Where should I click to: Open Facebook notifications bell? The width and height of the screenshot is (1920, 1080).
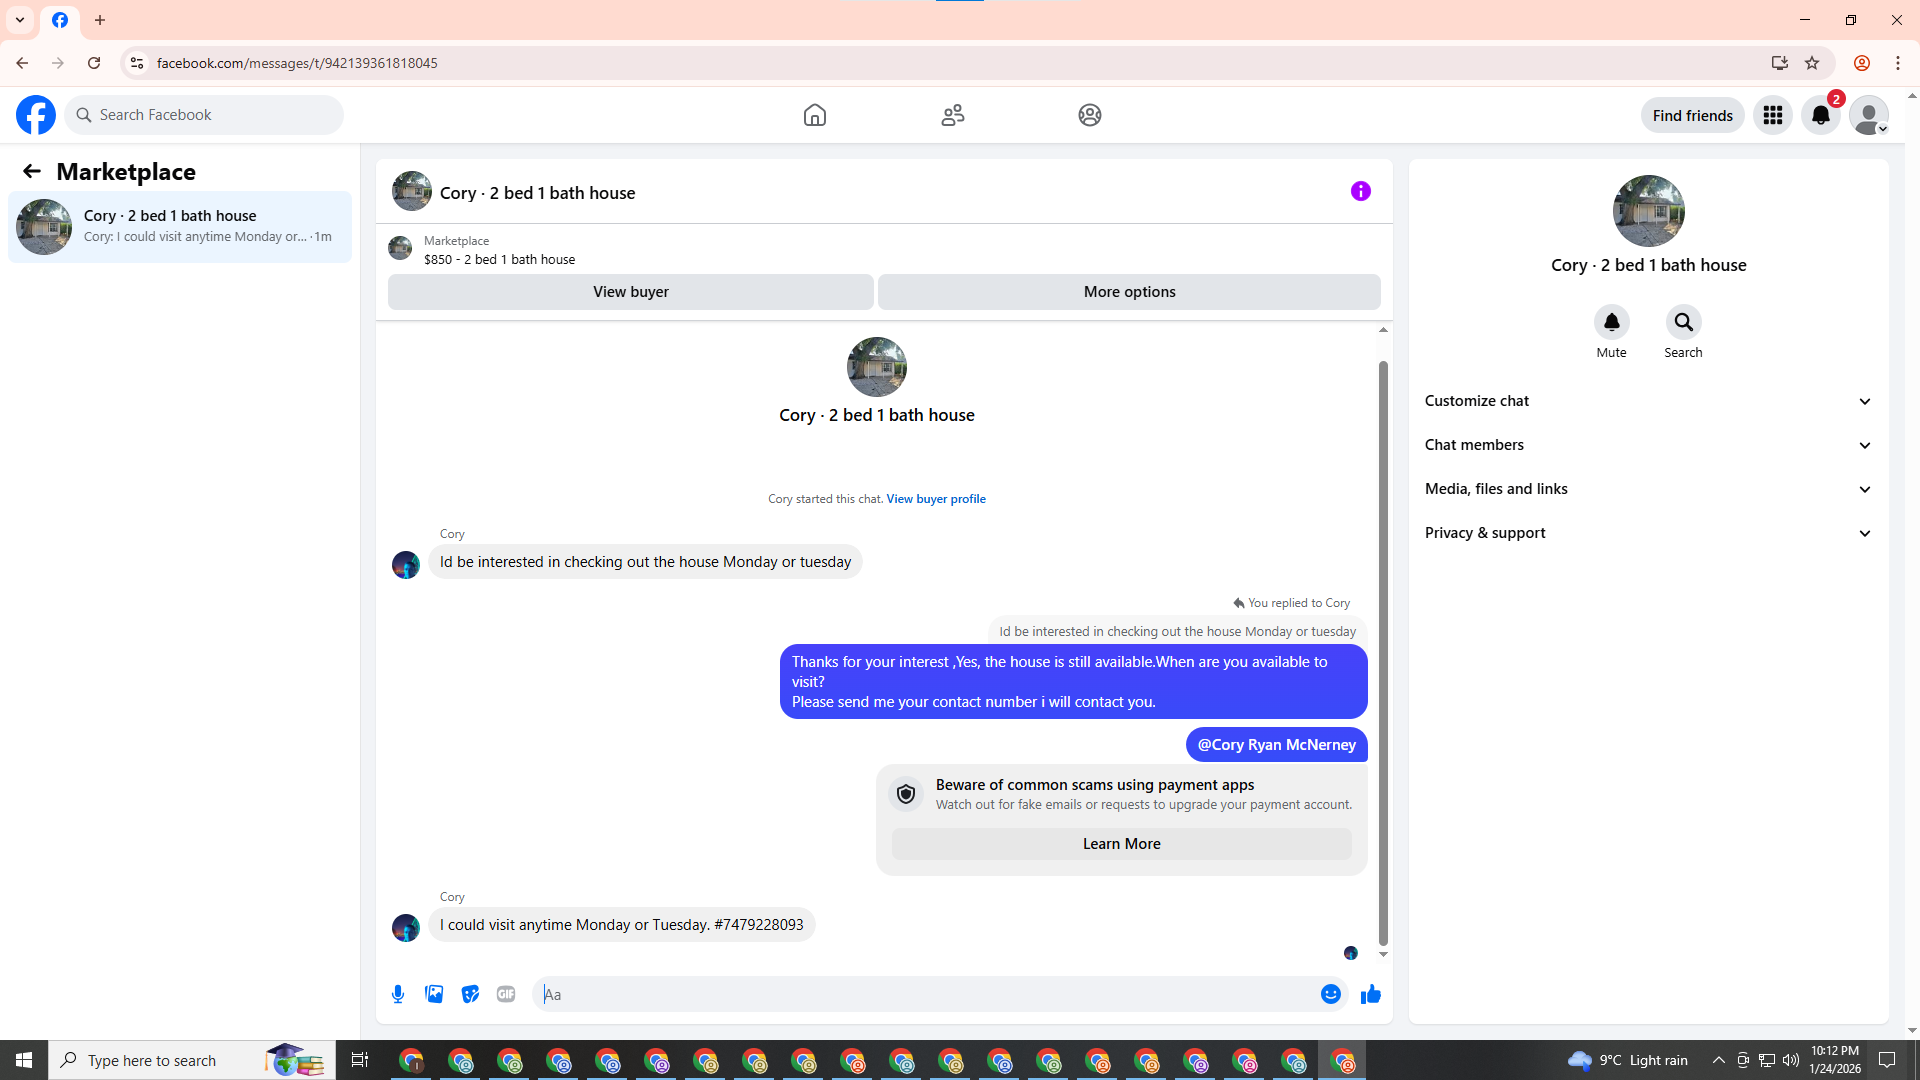[x=1820, y=115]
